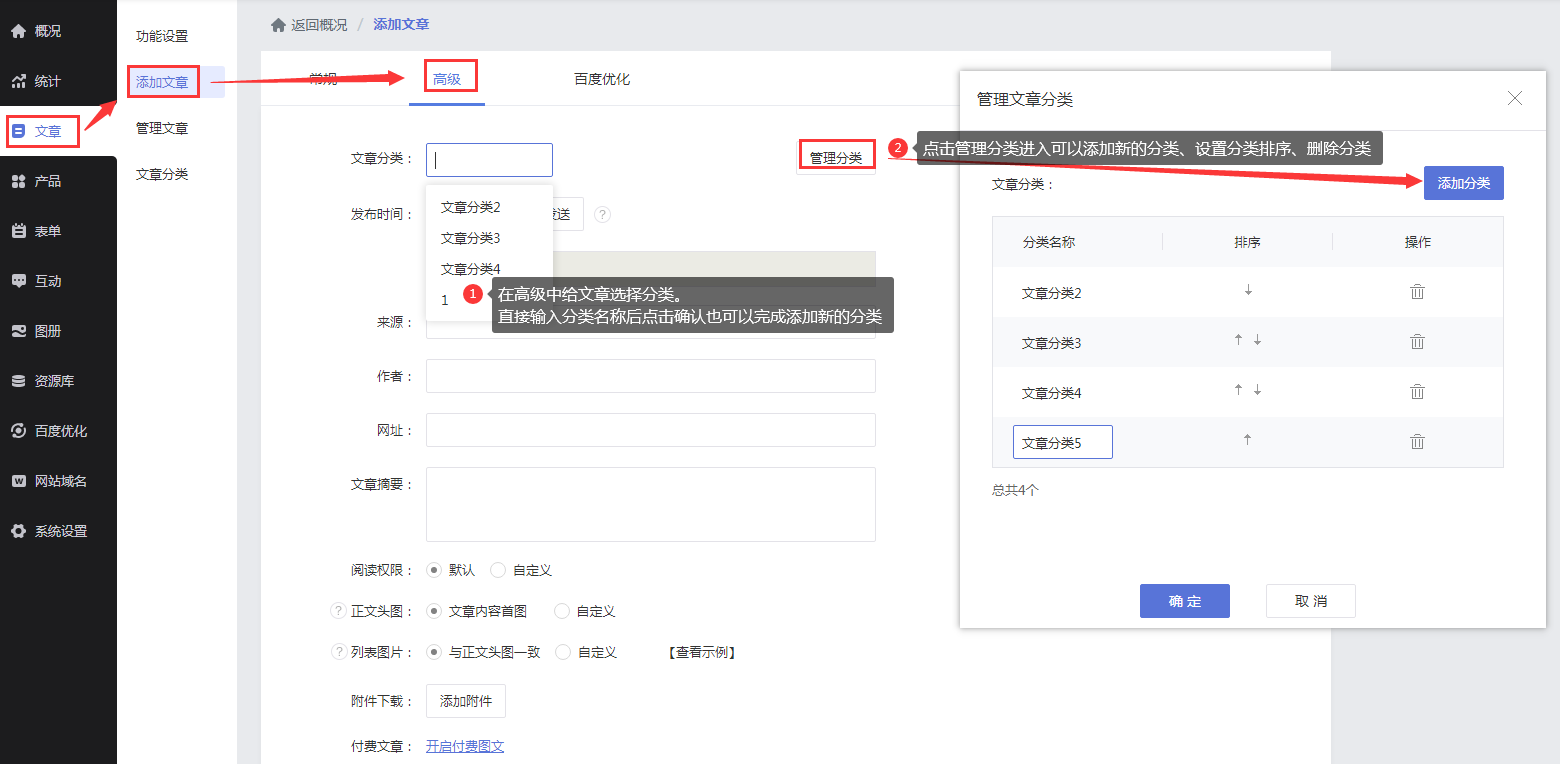
Task: Open the 【查看示例】 link
Action: coord(702,652)
